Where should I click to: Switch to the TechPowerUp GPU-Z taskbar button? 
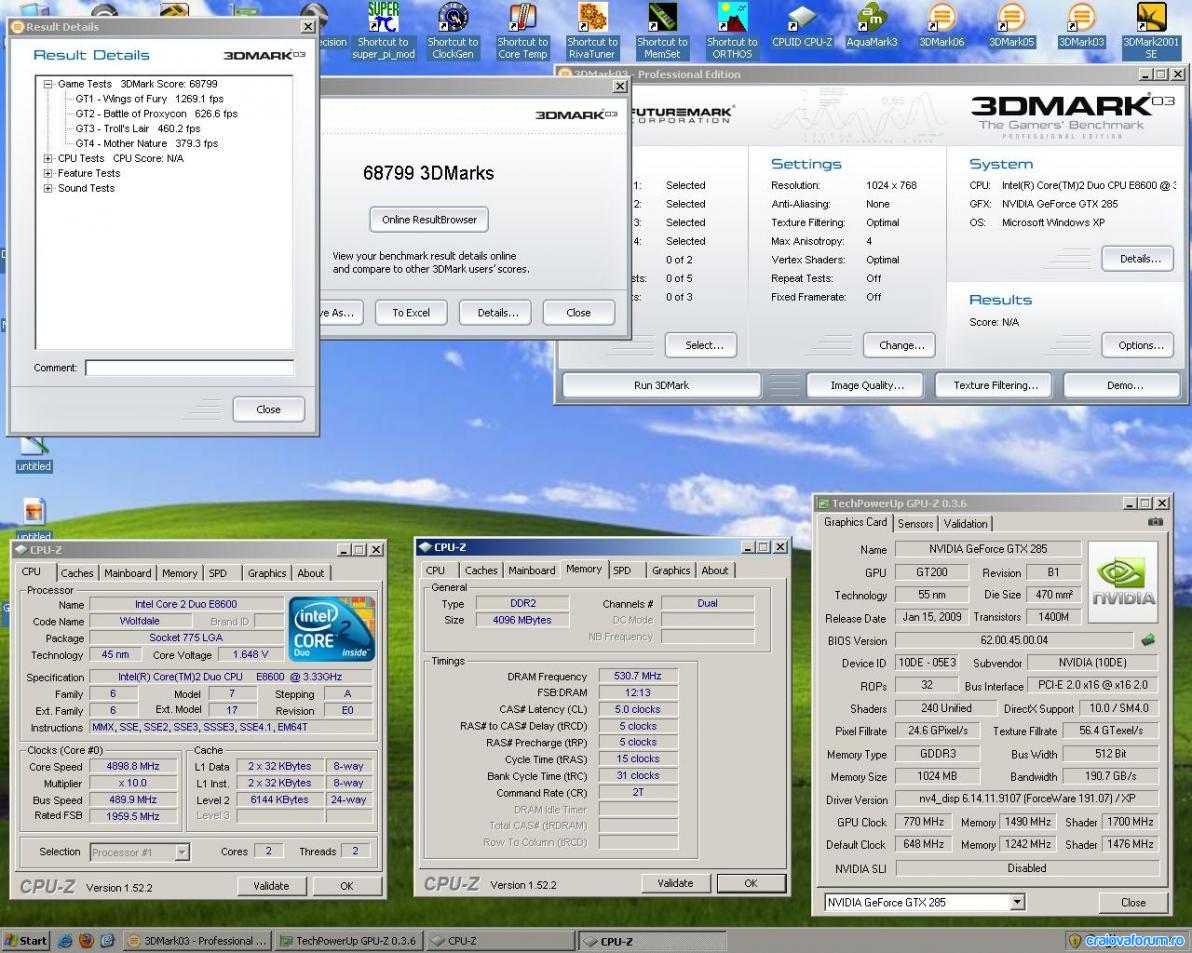350,941
